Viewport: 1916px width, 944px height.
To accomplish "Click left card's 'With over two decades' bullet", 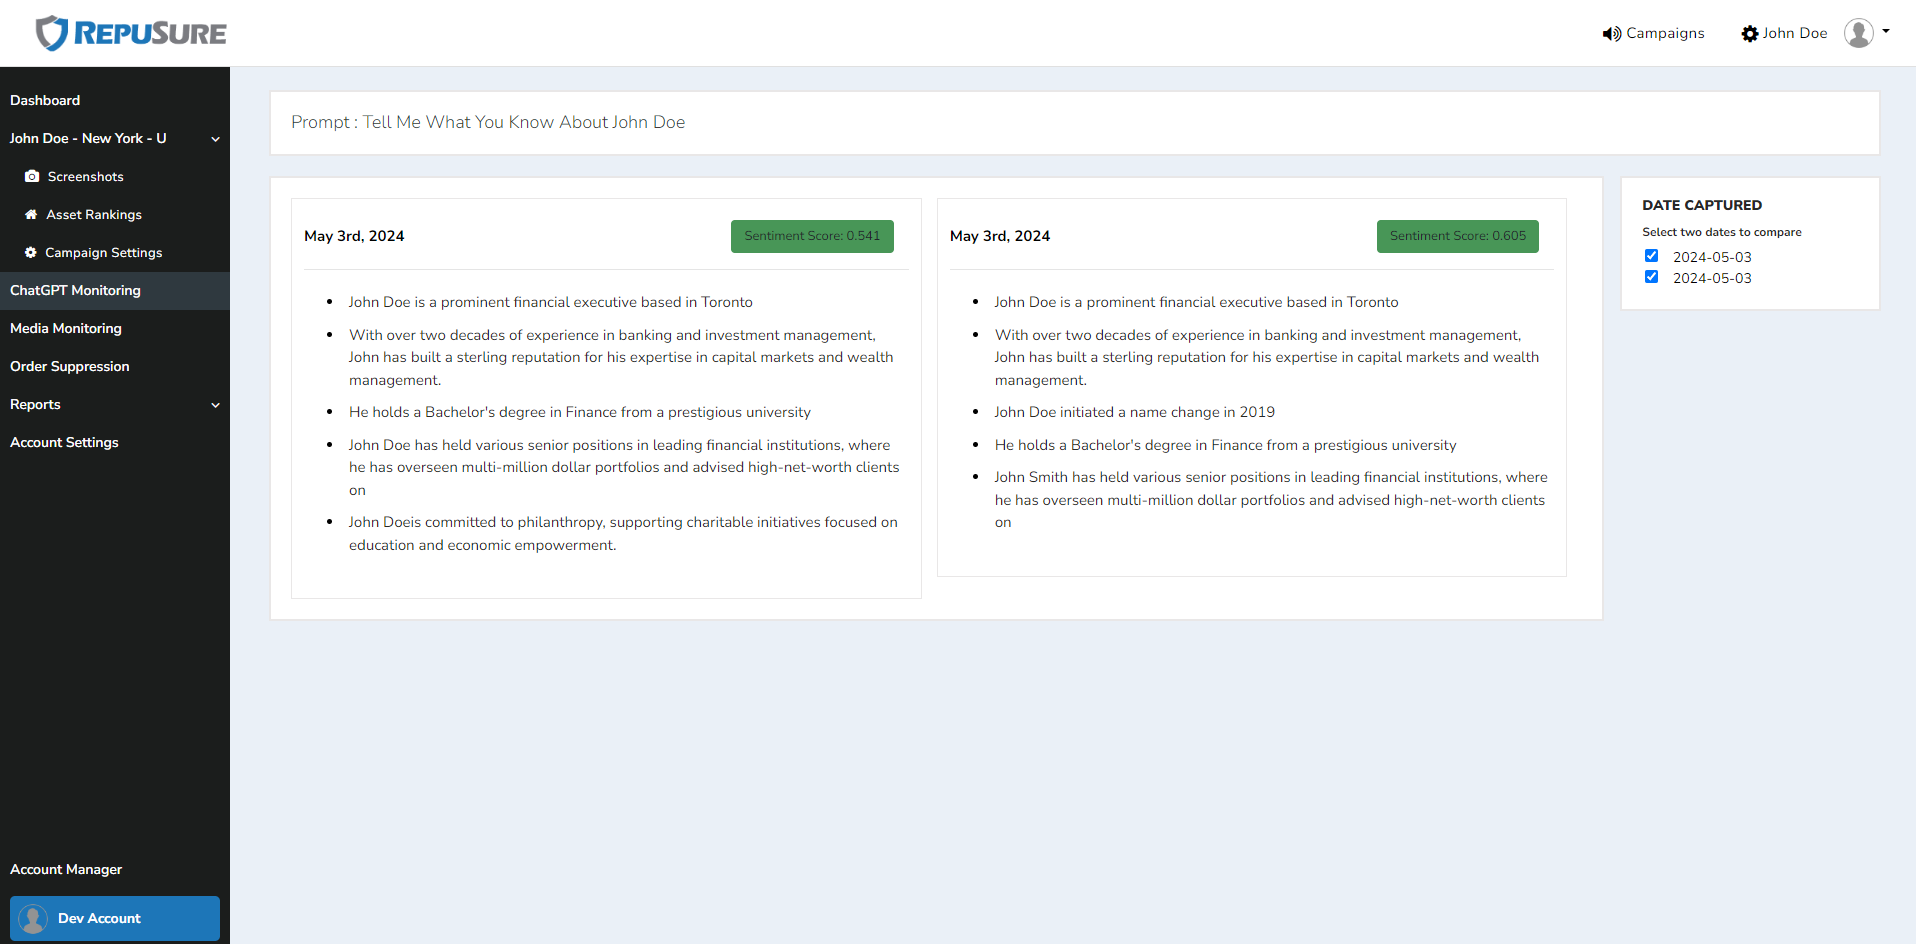I will pyautogui.click(x=621, y=357).
